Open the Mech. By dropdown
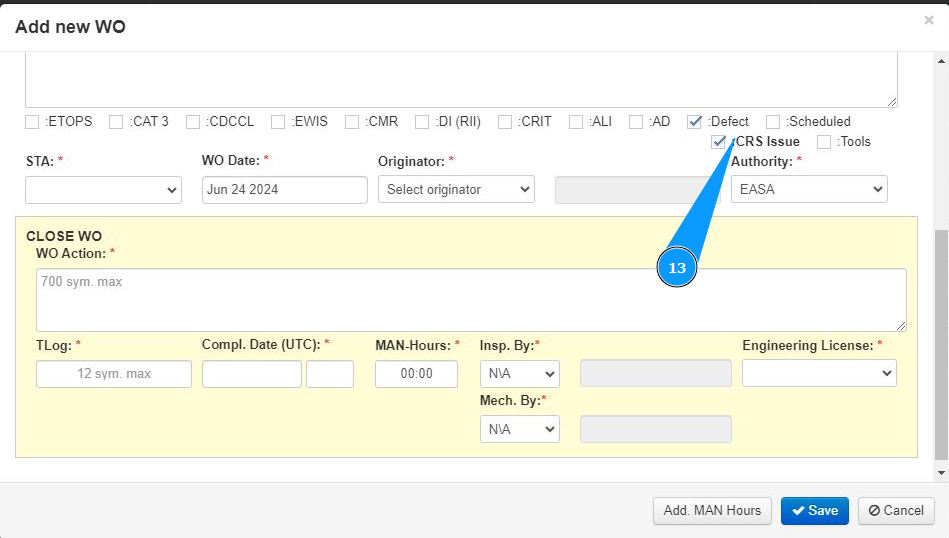Viewport: 949px width, 538px height. tap(519, 429)
